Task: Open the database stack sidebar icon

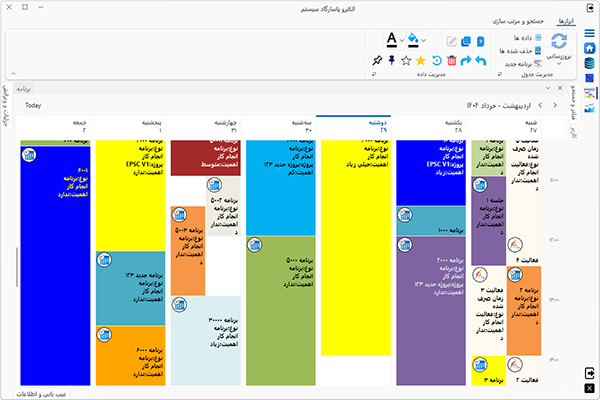Action: [589, 63]
